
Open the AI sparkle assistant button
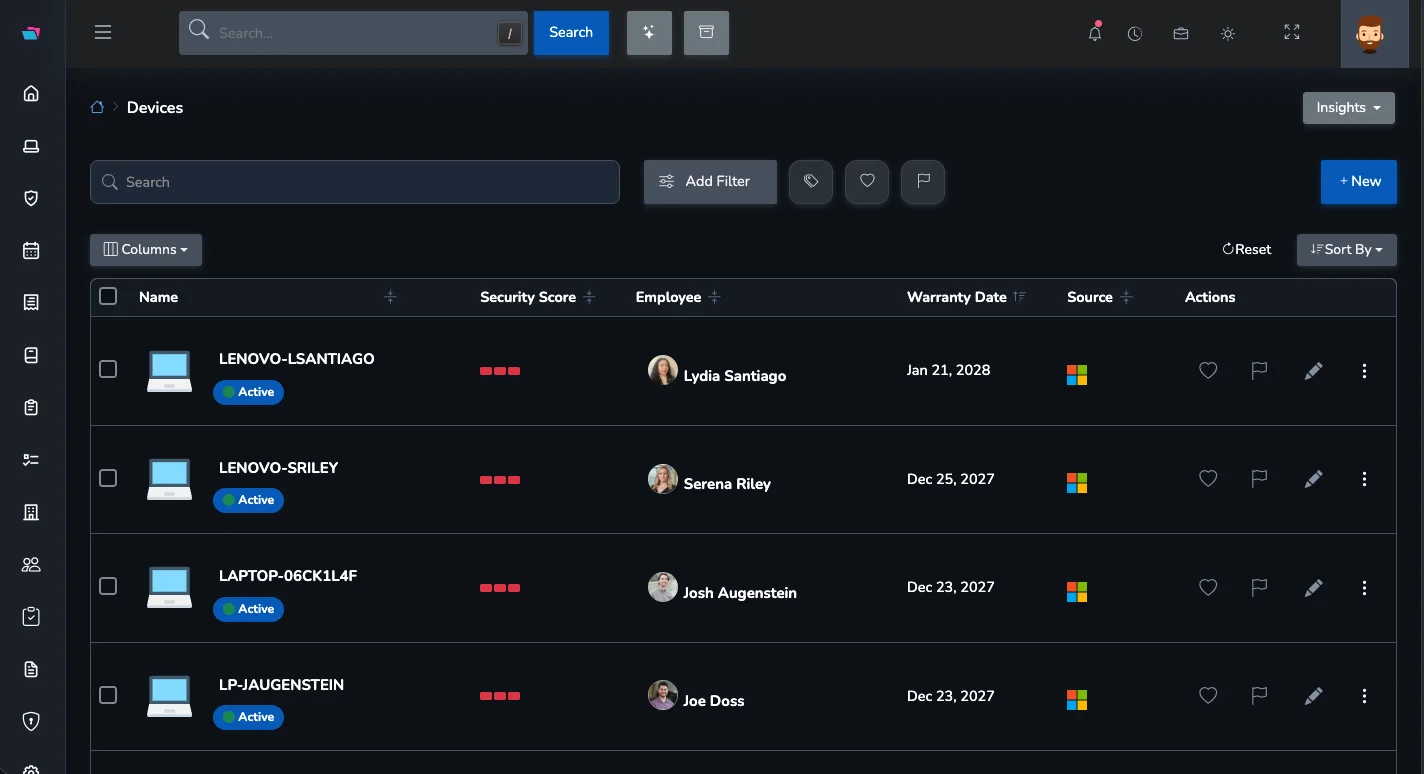649,33
